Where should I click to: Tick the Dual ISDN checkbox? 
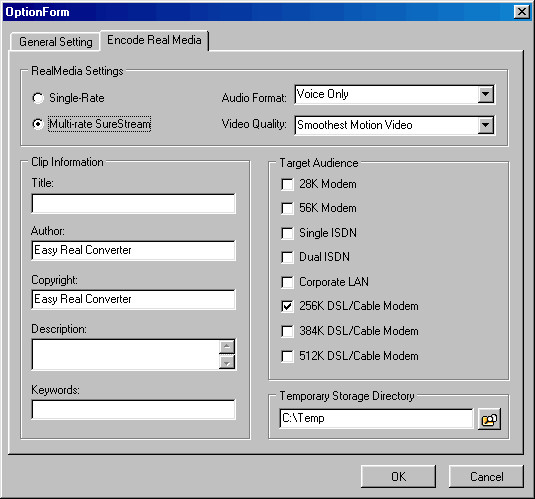pyautogui.click(x=287, y=257)
